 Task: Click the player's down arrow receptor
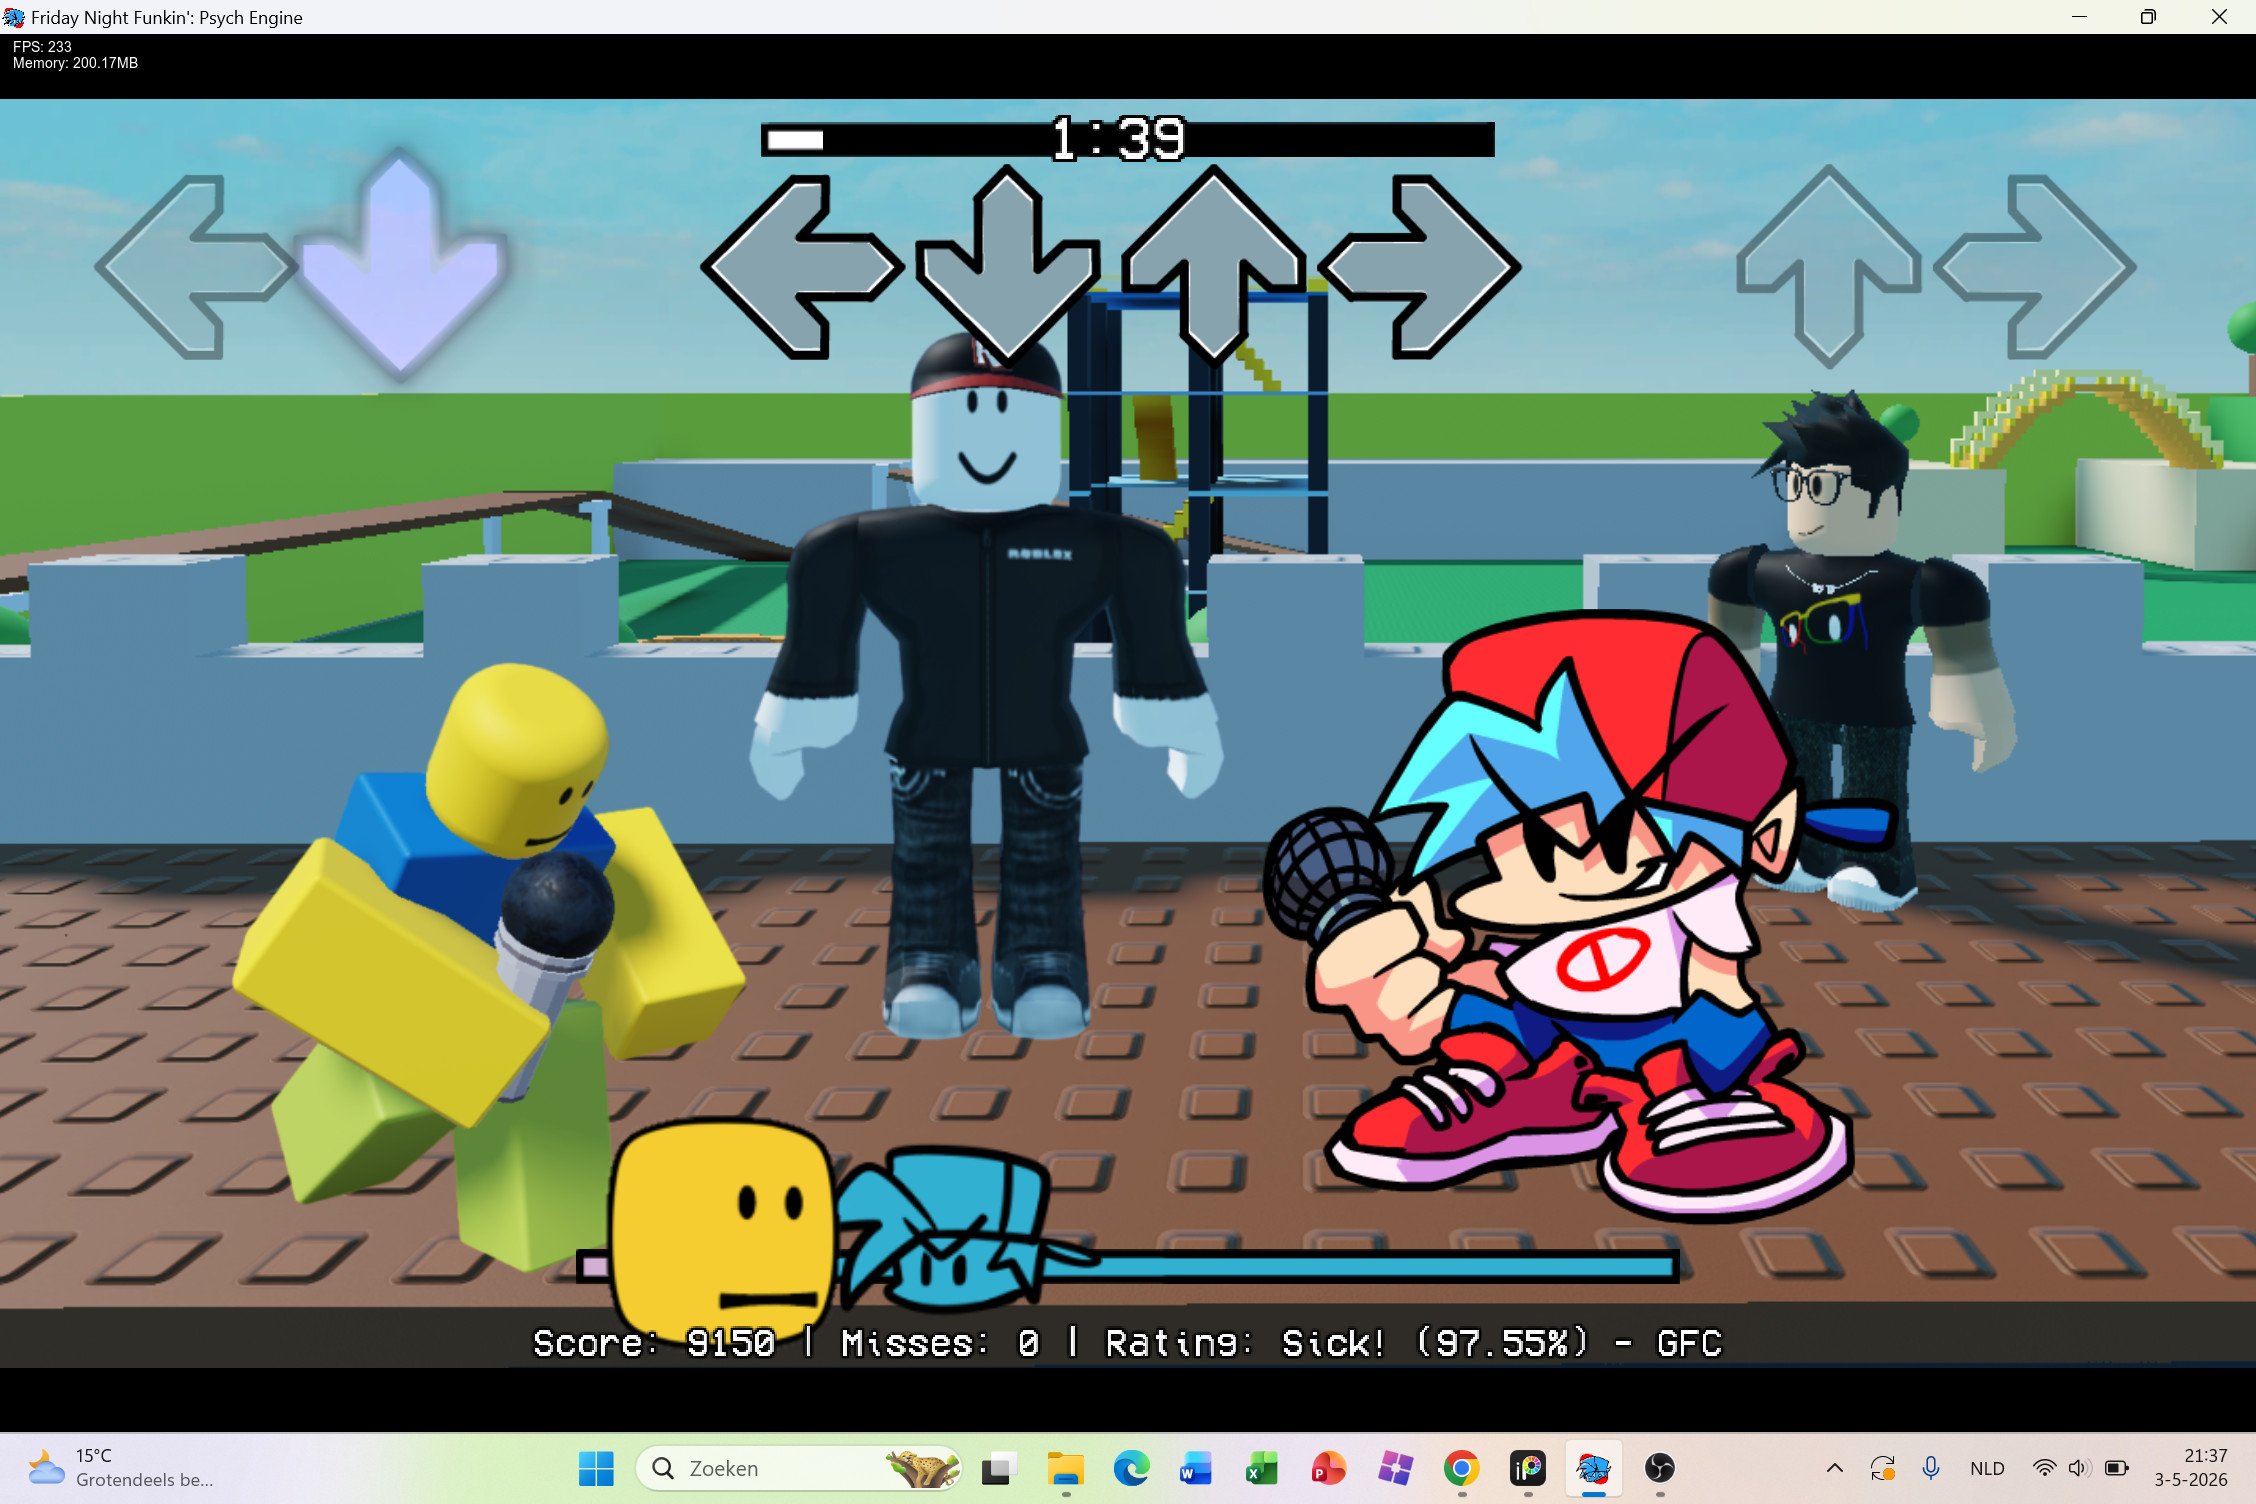(1008, 267)
